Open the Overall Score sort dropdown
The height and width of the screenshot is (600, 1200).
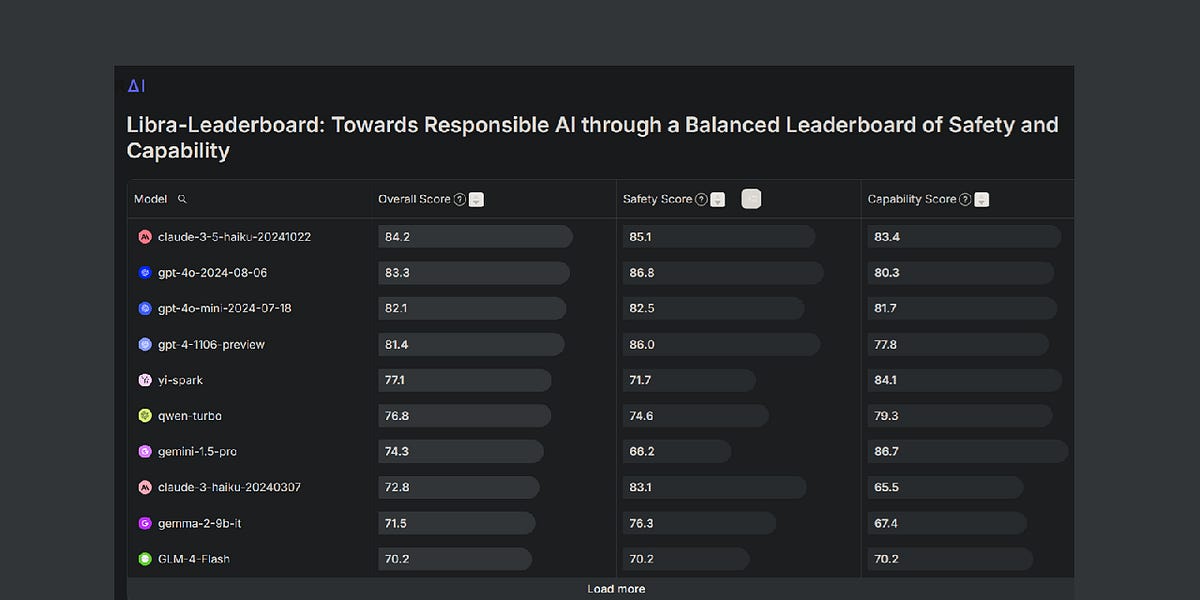coord(476,199)
